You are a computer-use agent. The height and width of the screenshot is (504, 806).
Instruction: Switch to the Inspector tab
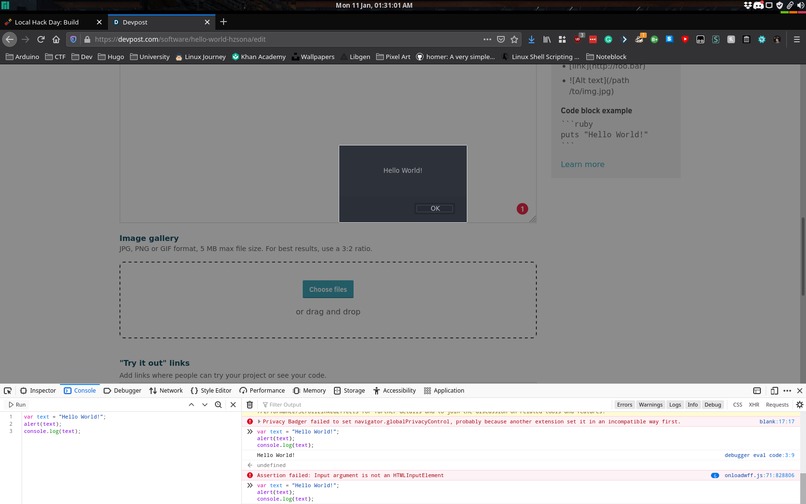click(x=38, y=391)
